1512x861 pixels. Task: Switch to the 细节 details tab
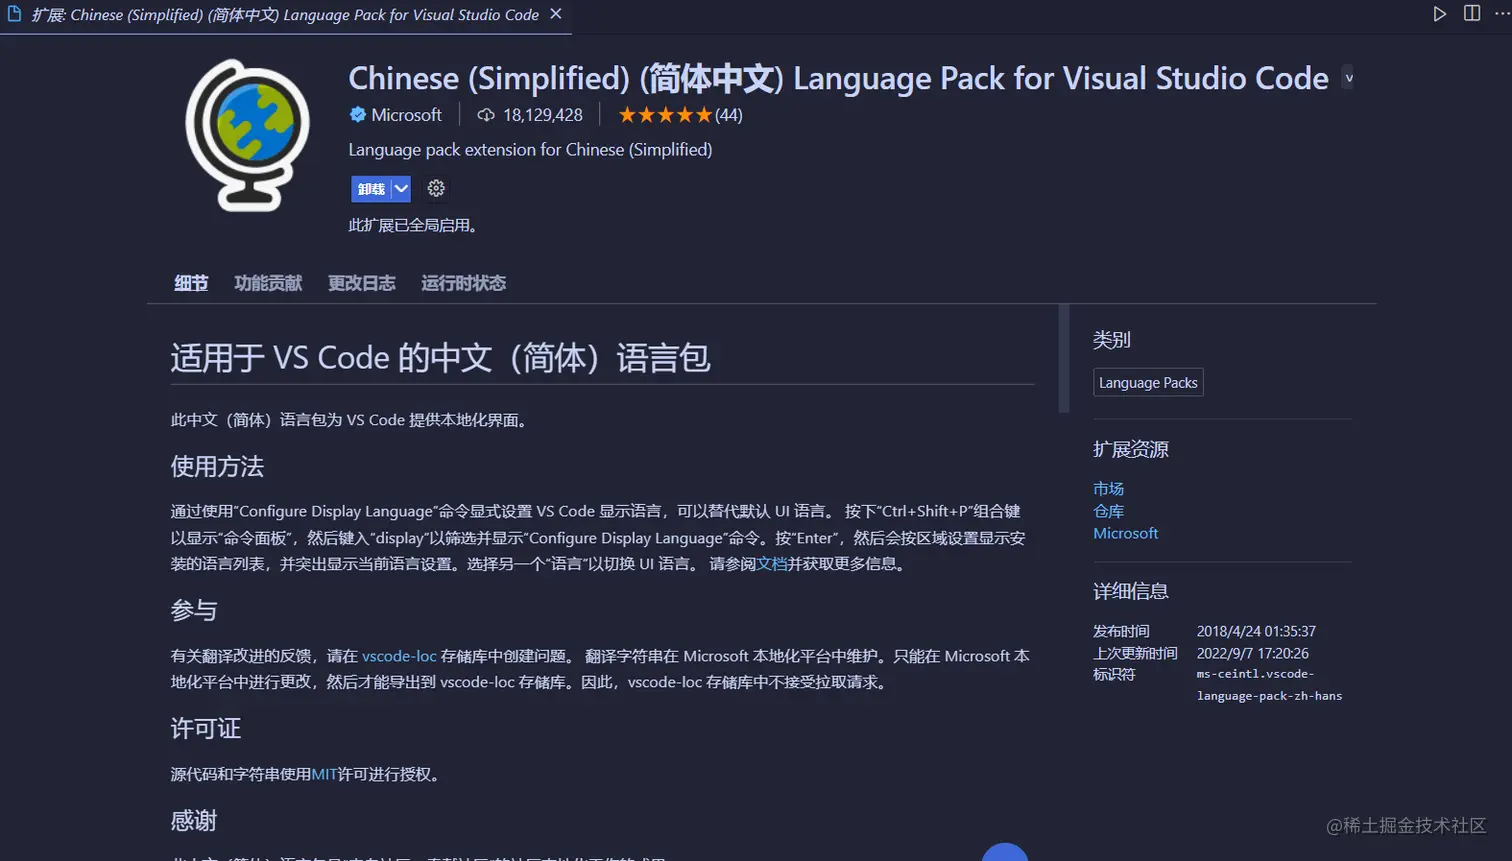click(191, 283)
